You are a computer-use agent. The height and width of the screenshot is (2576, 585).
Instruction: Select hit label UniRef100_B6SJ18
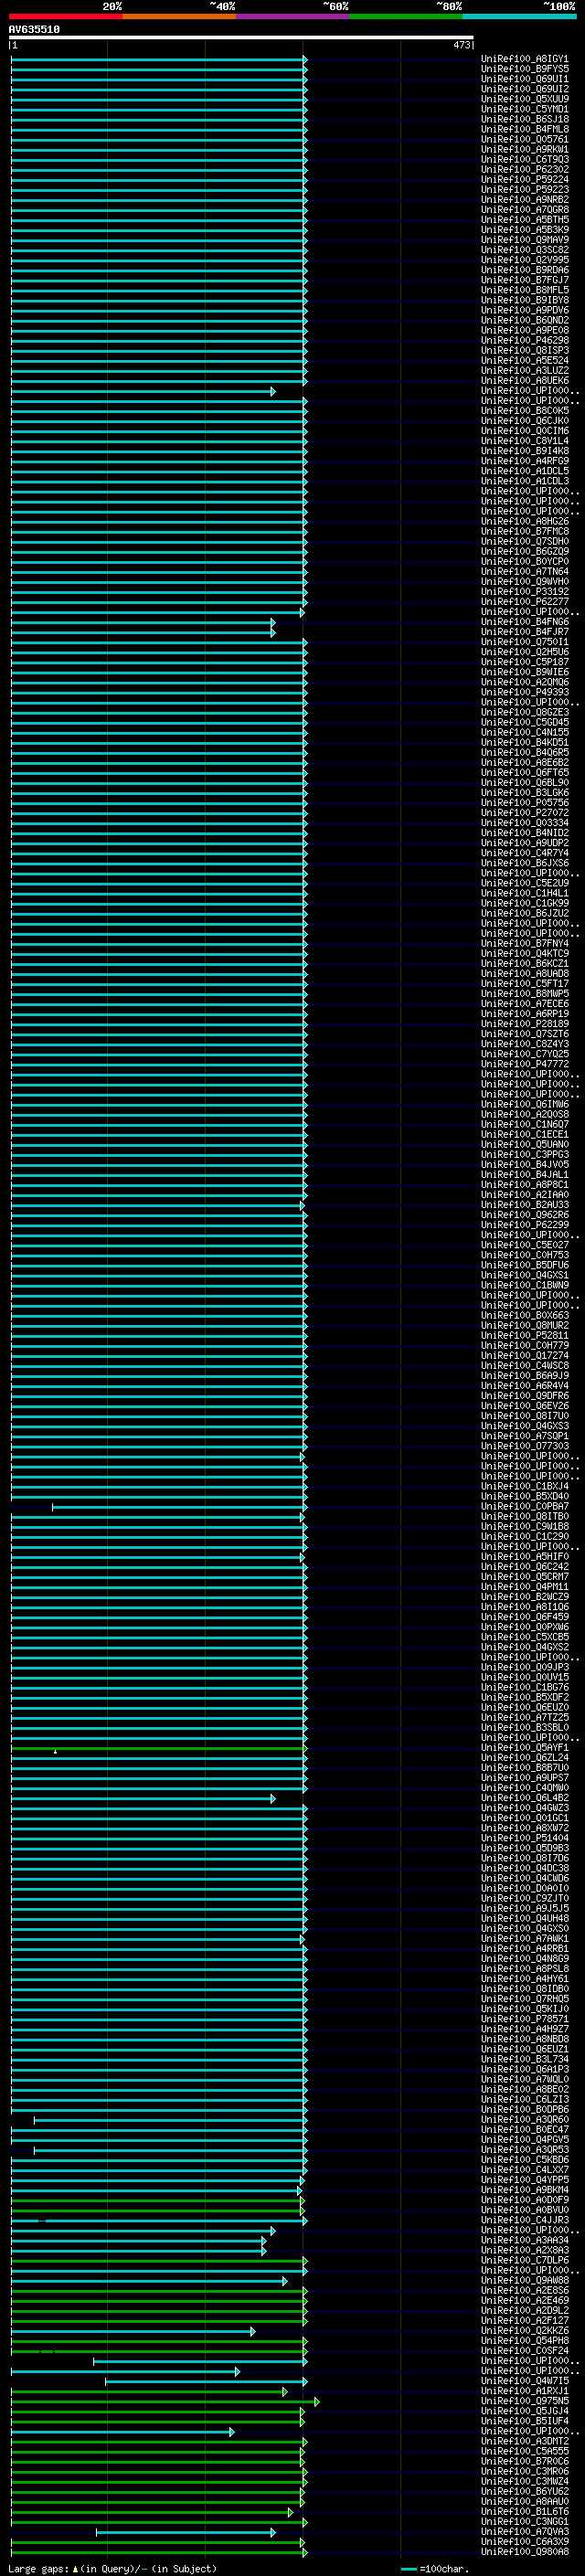(x=525, y=119)
